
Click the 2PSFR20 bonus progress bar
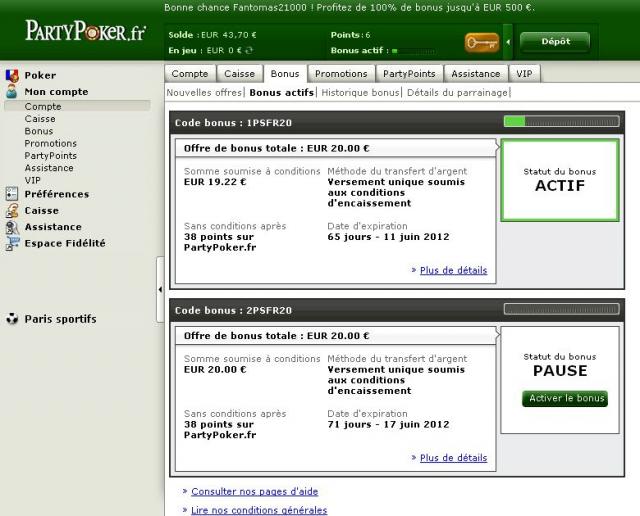(562, 309)
